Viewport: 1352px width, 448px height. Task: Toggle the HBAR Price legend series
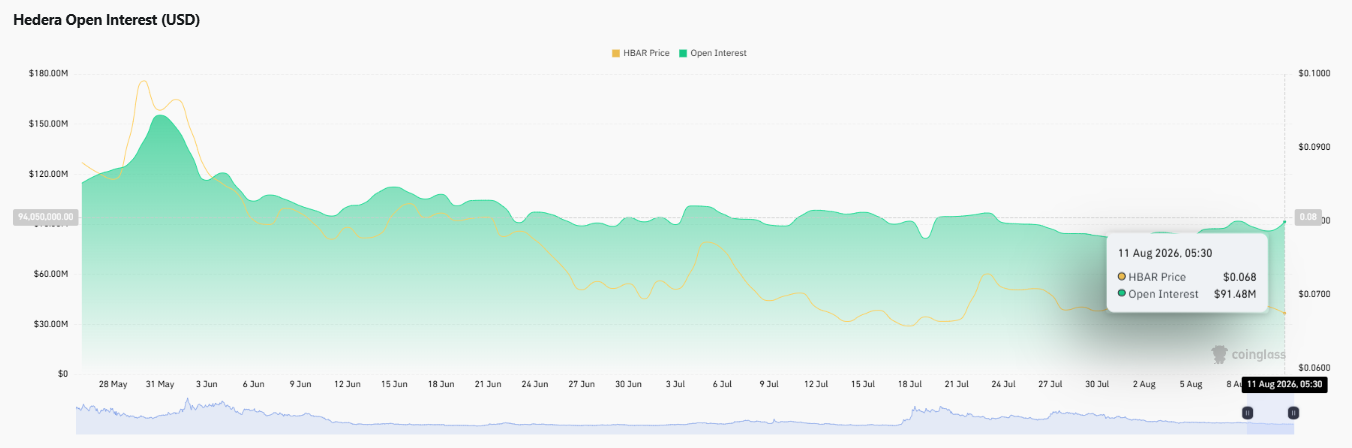point(640,53)
